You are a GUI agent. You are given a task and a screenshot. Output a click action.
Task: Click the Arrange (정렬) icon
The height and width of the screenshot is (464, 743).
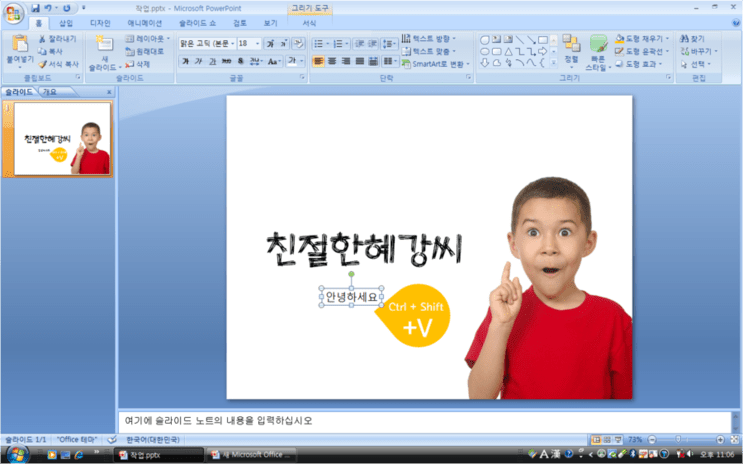point(571,44)
